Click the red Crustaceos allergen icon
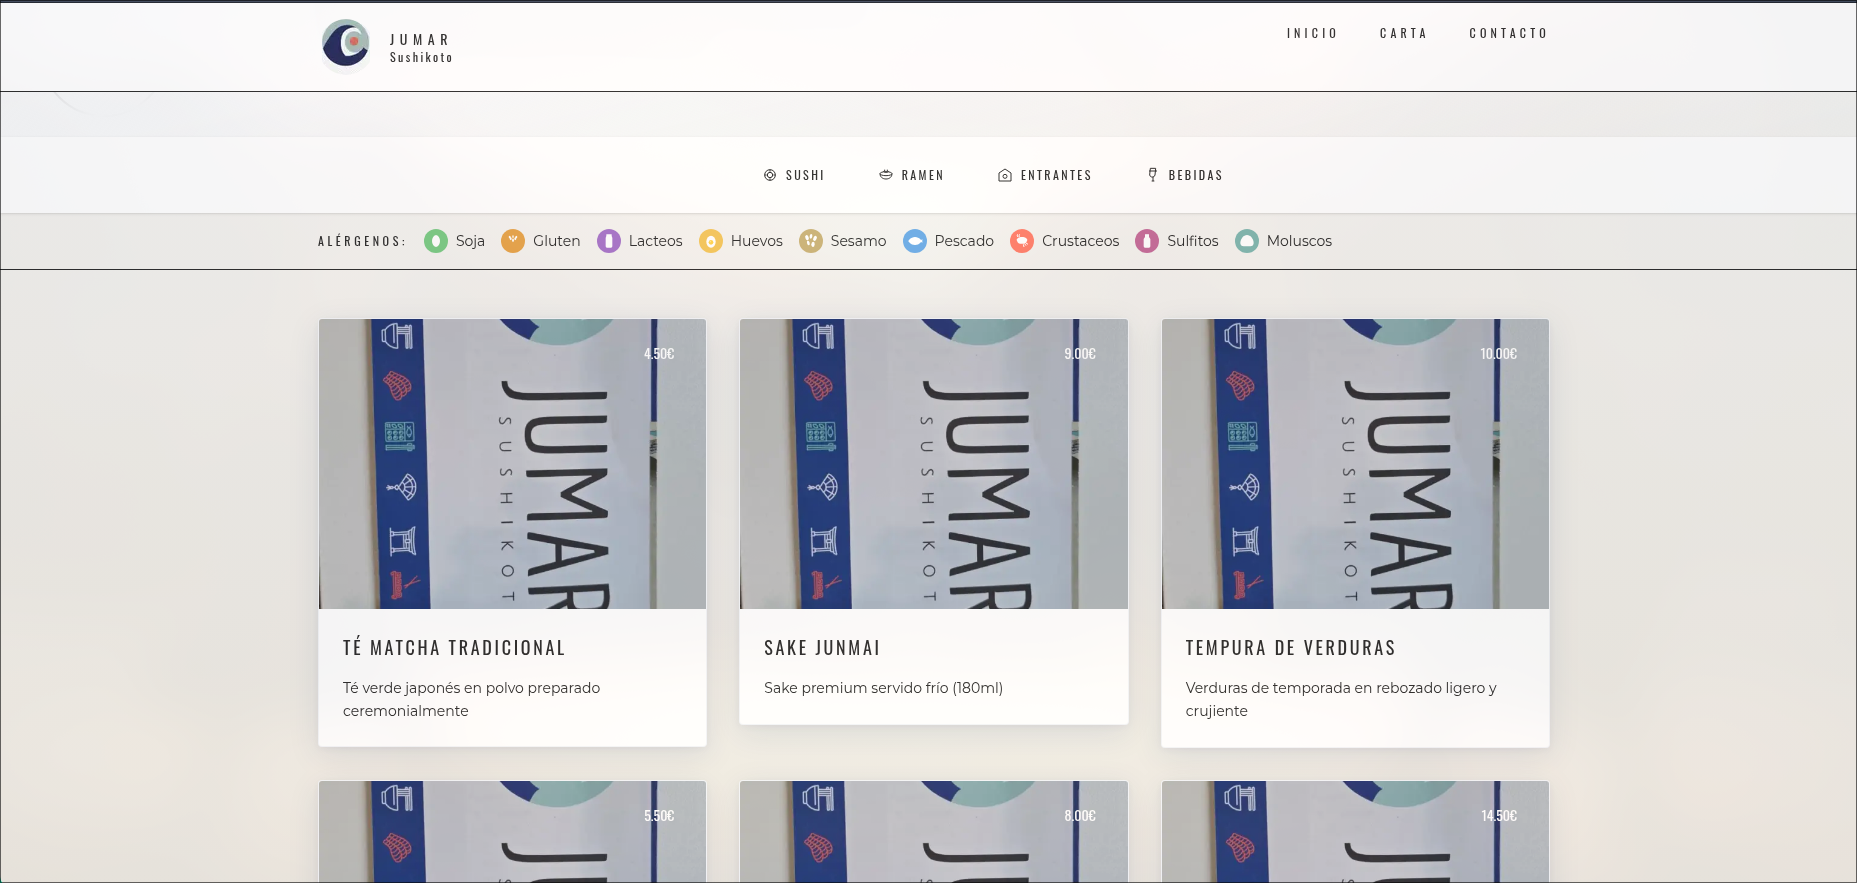 click(1022, 241)
